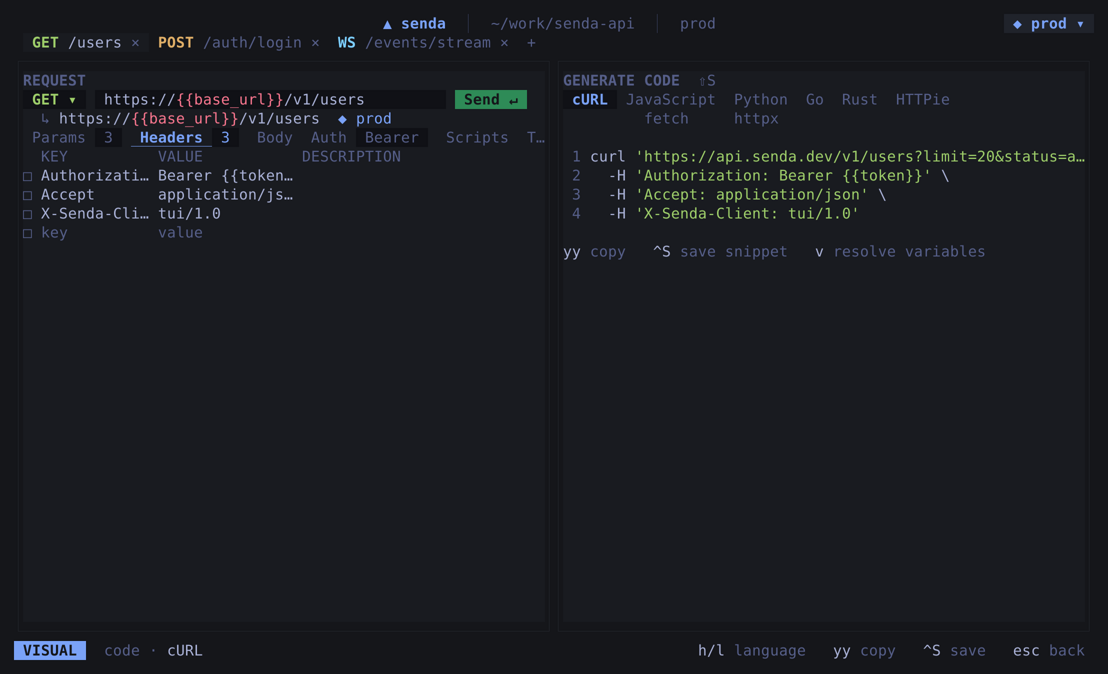The width and height of the screenshot is (1108, 674).
Task: Click v resolve variables action
Action: 900,252
